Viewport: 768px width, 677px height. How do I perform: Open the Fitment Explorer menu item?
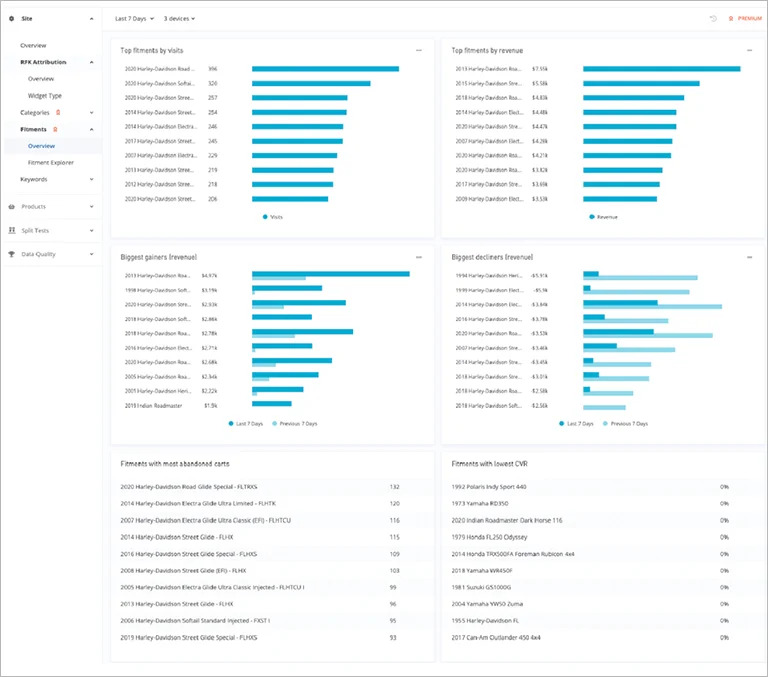(51, 163)
